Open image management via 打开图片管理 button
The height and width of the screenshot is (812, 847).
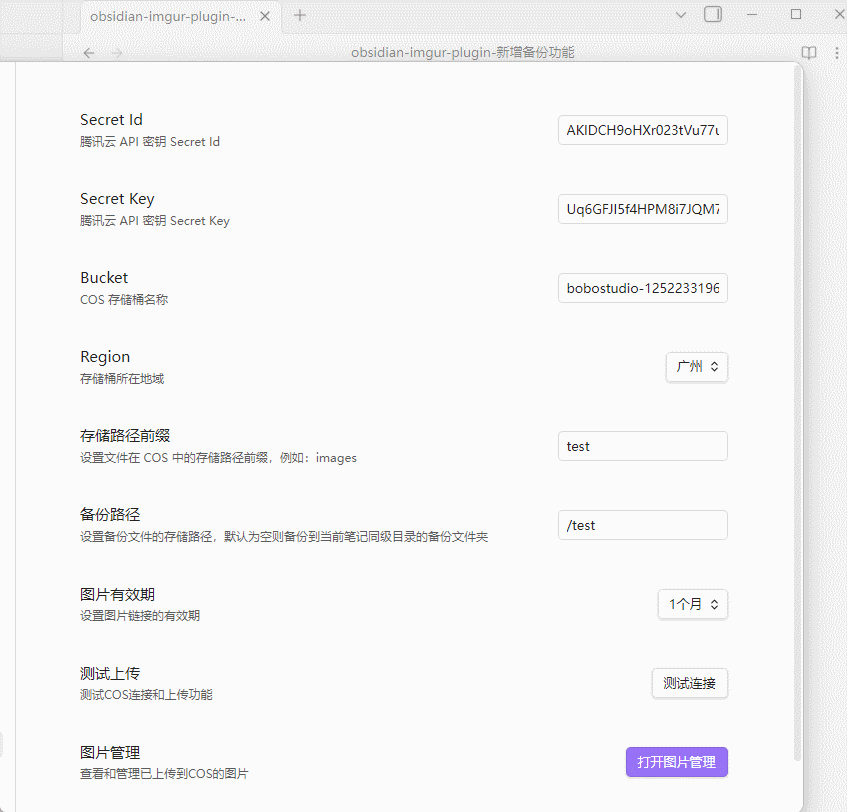click(x=676, y=761)
